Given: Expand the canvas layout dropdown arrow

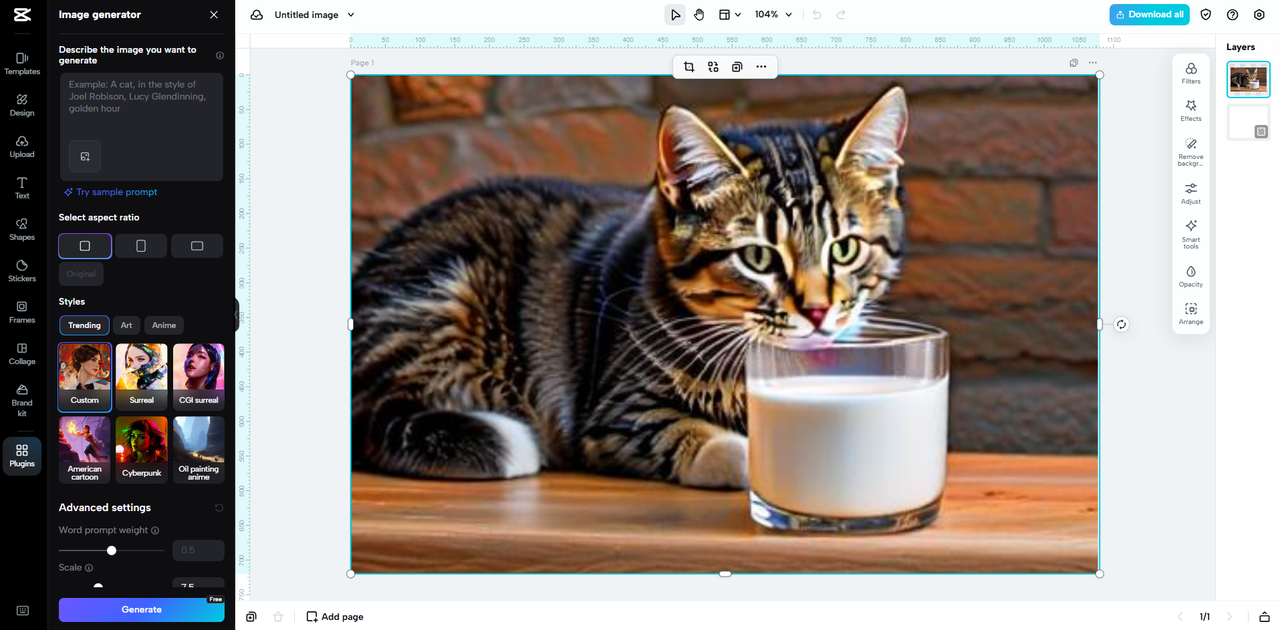Looking at the screenshot, I should tap(738, 15).
